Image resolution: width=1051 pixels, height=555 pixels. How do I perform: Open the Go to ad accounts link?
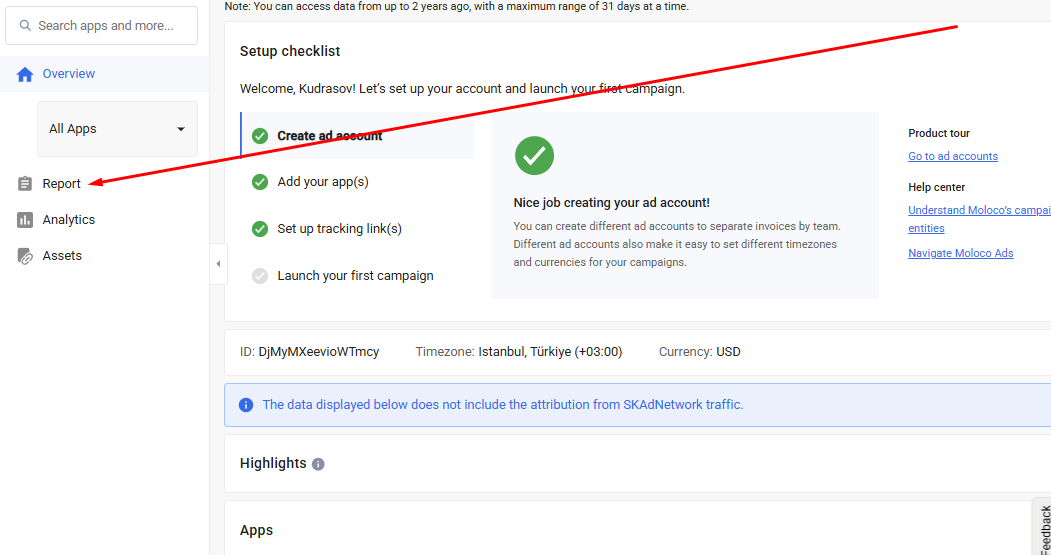pos(952,156)
